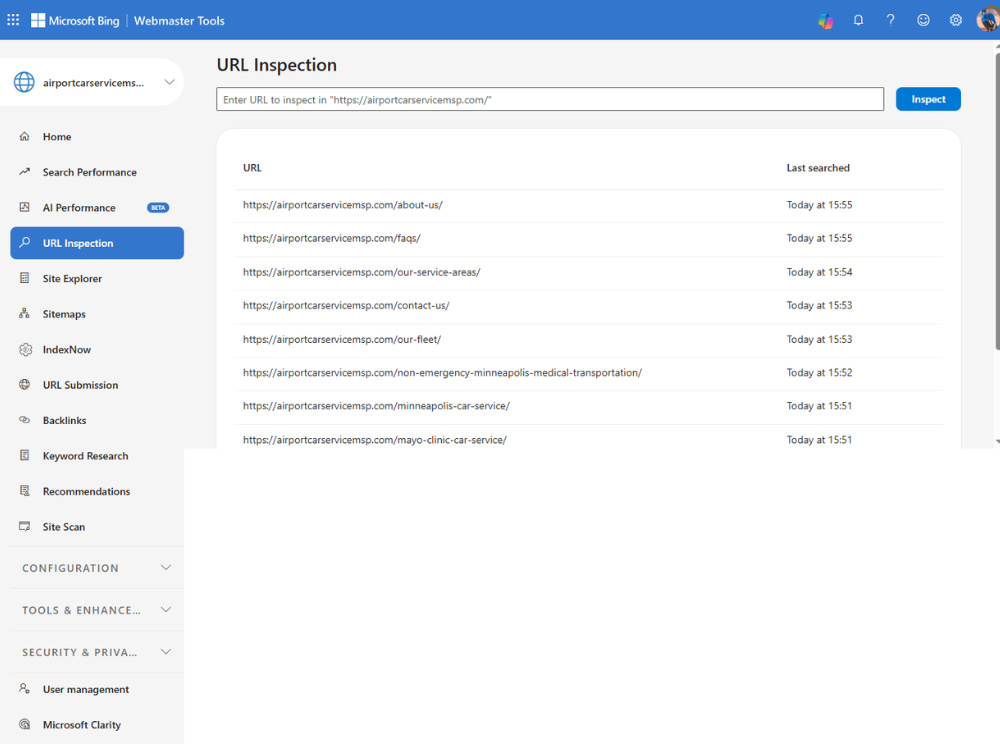Screen dimensions: 1000x750
Task: Click the Home house icon
Action: tap(25, 136)
